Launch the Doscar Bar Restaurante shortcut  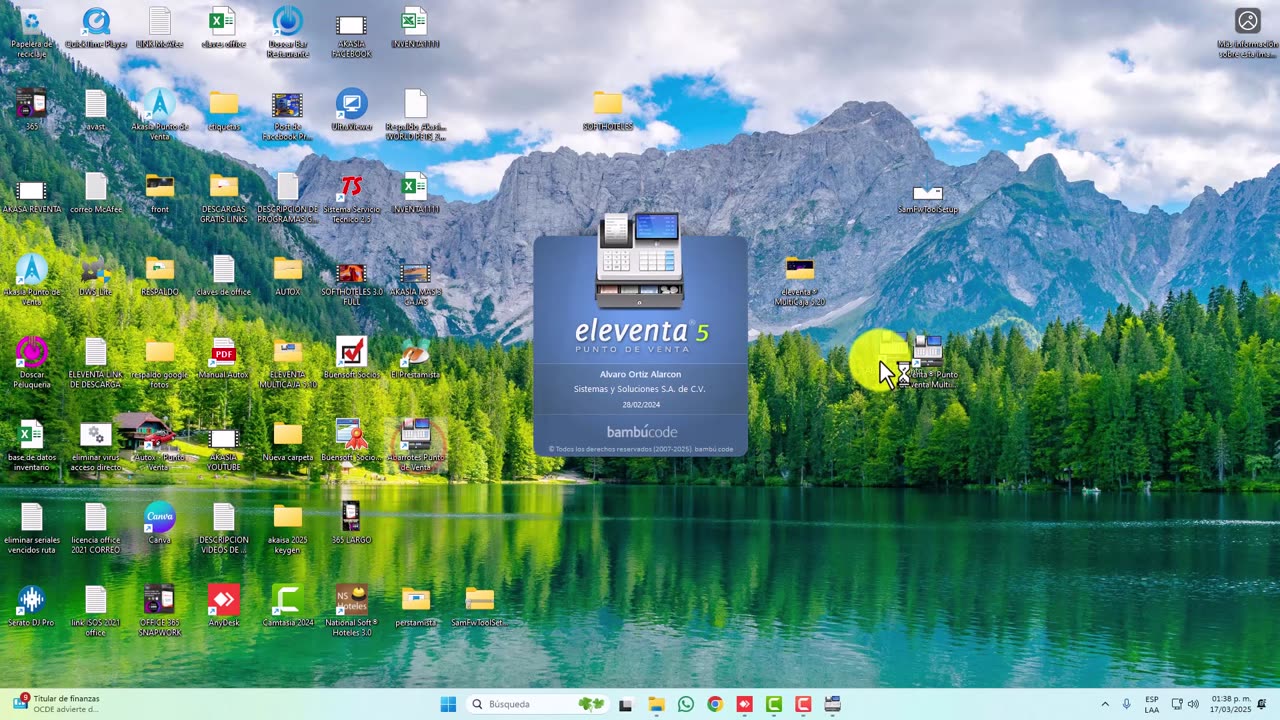288,33
